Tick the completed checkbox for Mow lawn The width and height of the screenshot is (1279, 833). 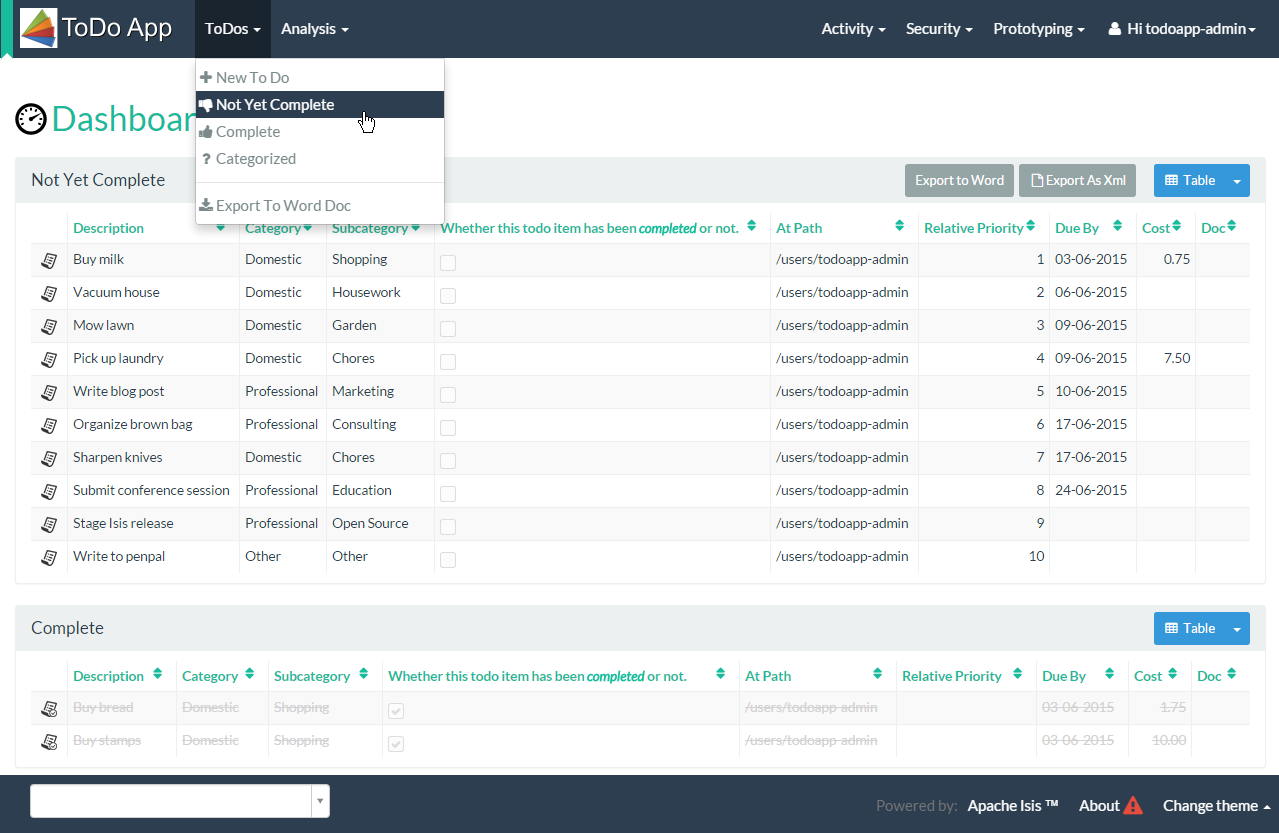(448, 328)
